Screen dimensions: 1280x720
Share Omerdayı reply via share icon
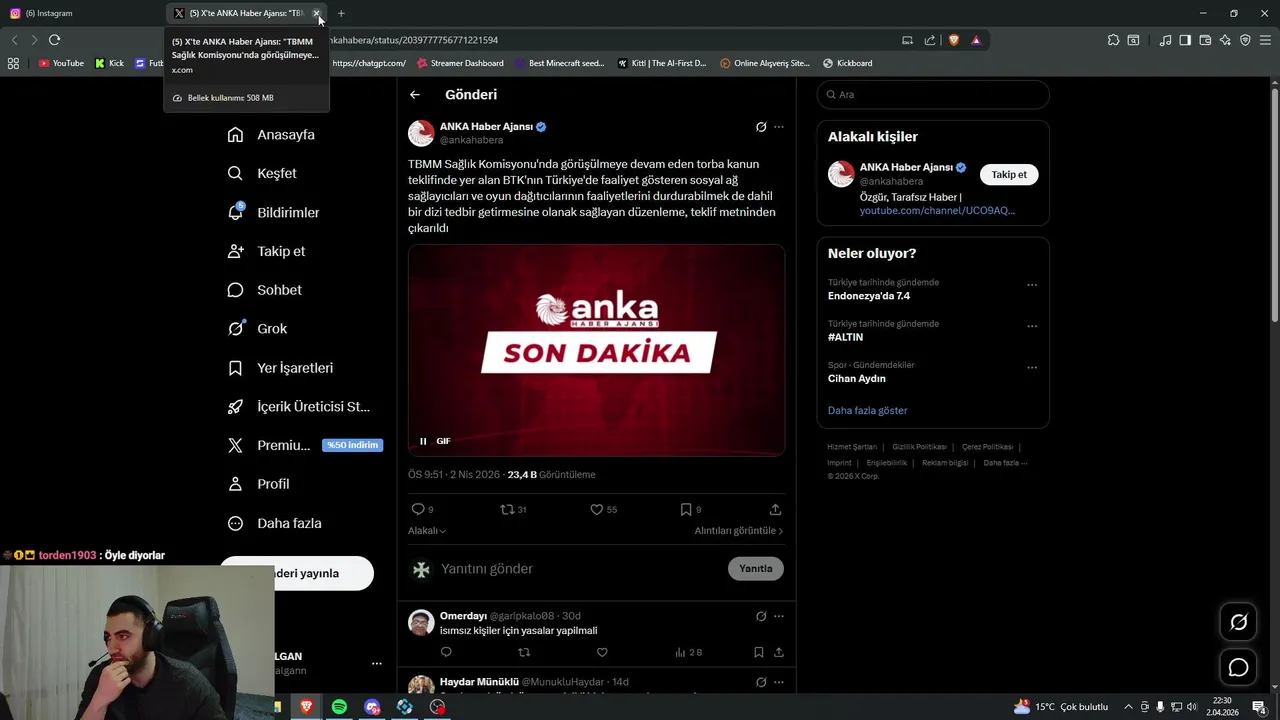click(779, 652)
